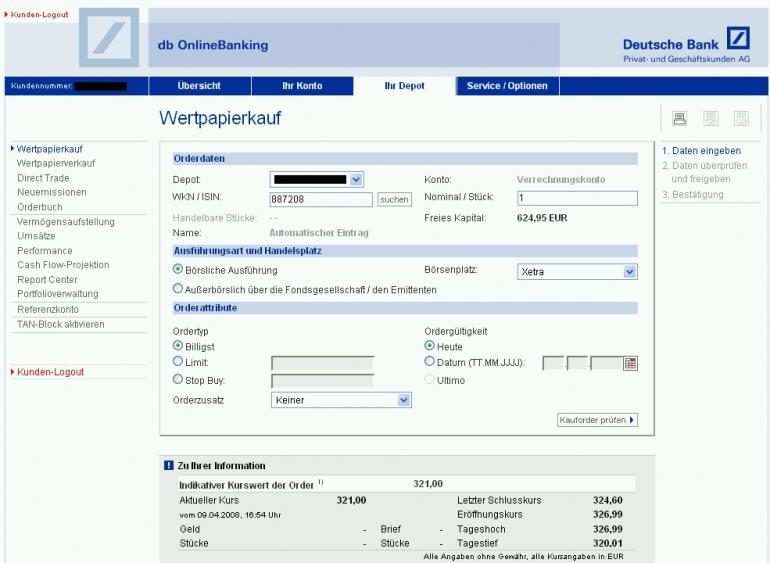The width and height of the screenshot is (770, 563).
Task: Click step '3. Bestätigung'
Action: [692, 195]
